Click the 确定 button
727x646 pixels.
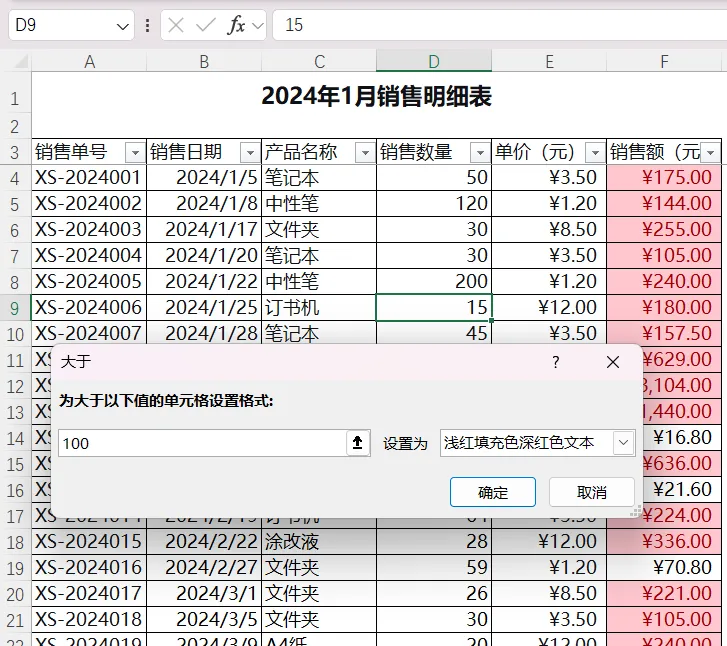493,492
